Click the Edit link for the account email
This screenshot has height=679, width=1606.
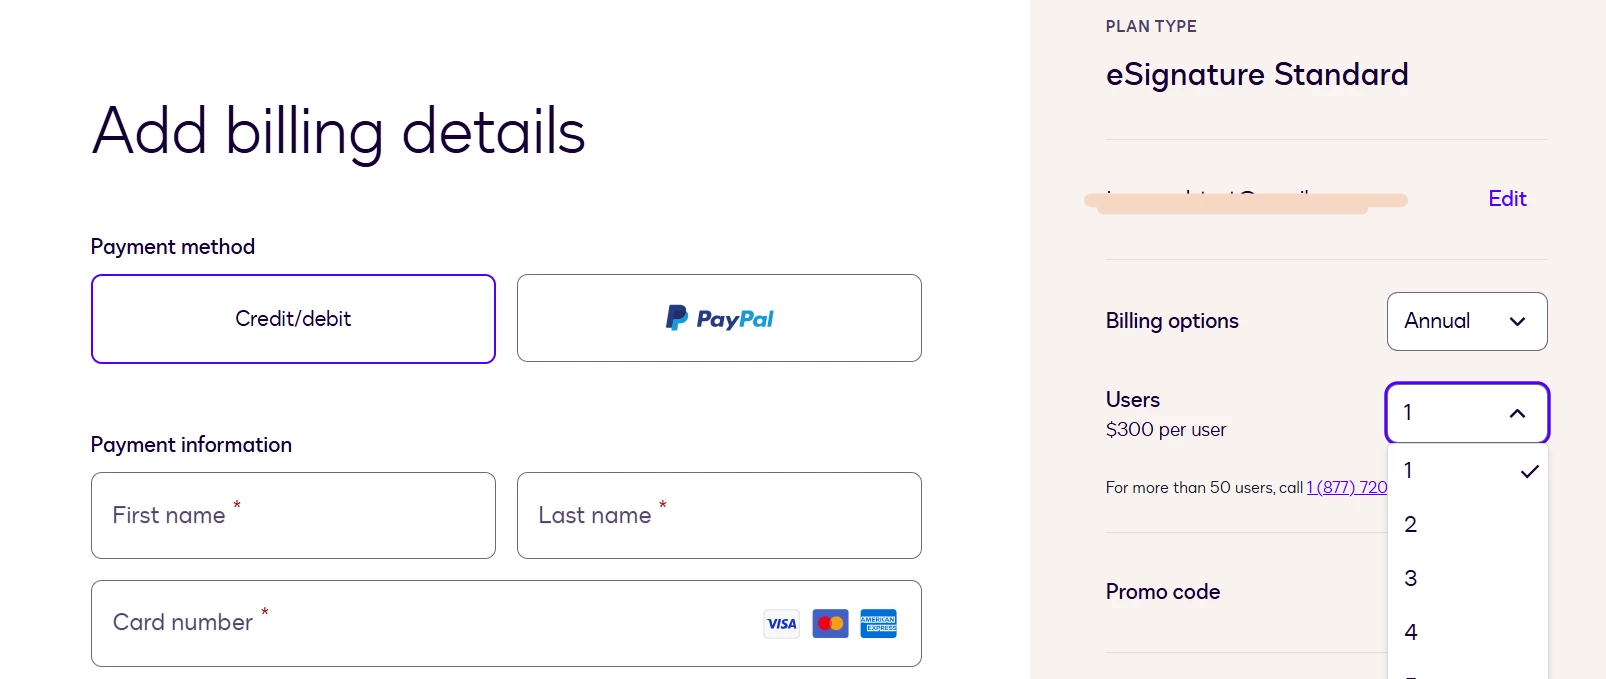(x=1507, y=198)
